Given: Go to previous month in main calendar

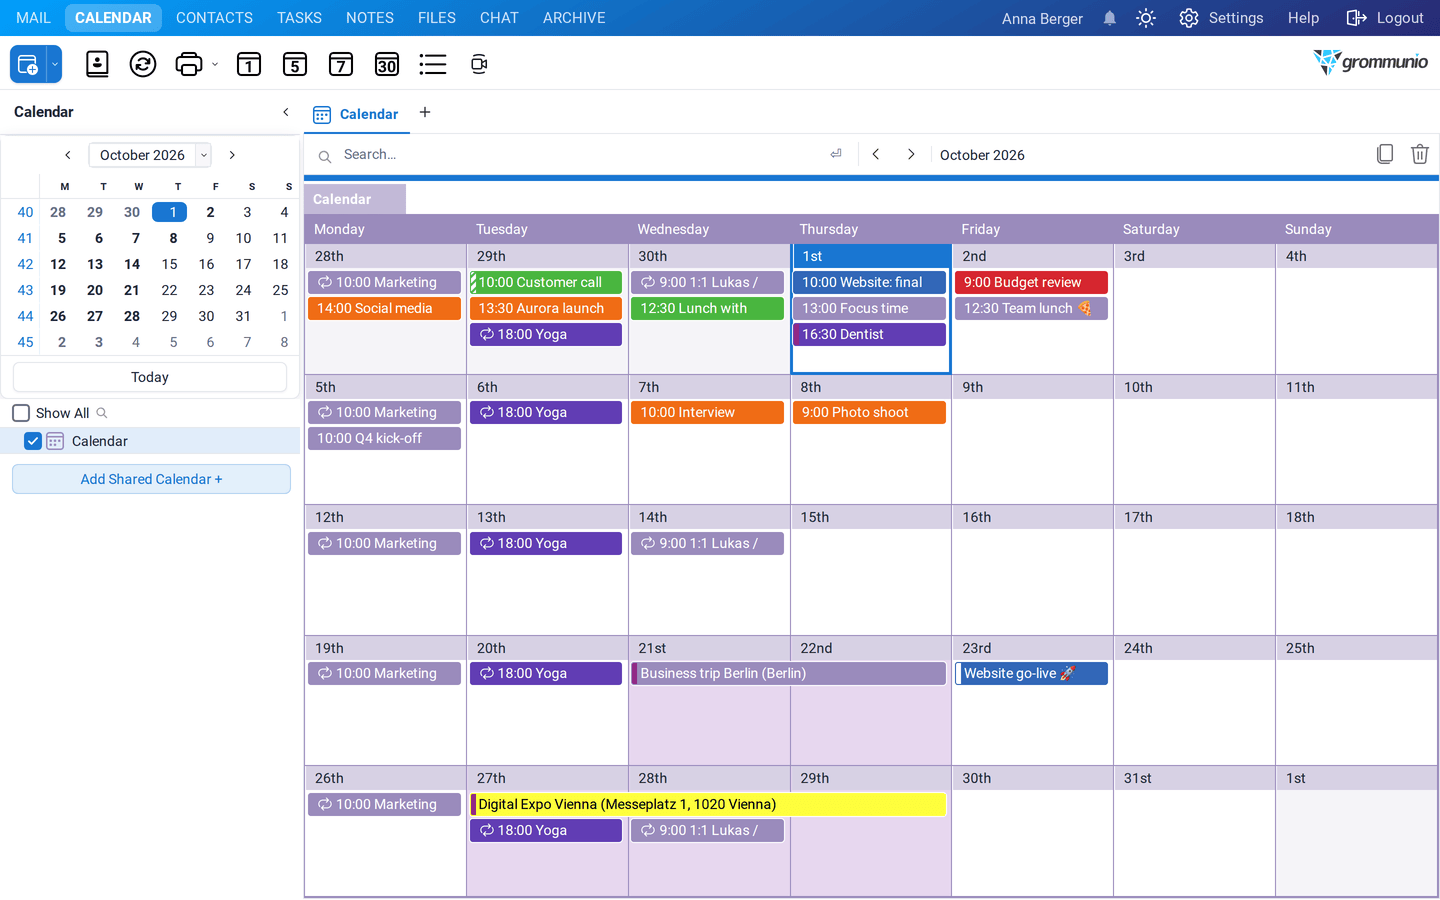Looking at the screenshot, I should click(876, 154).
